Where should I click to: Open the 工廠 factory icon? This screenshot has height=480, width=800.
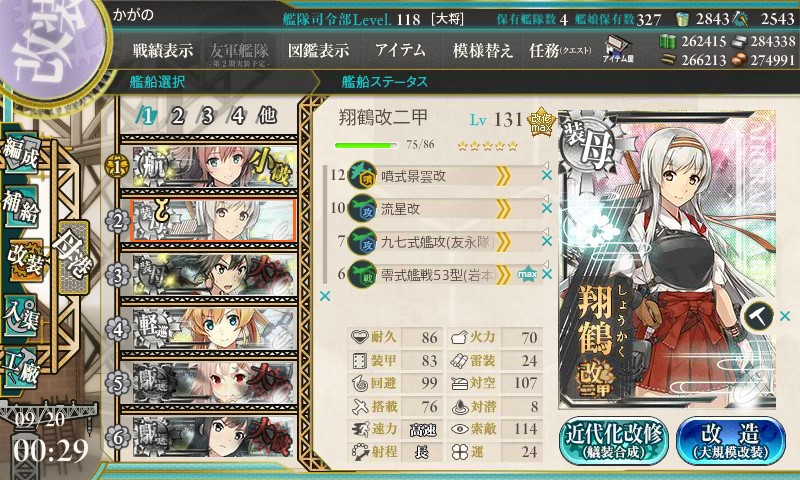(20, 368)
